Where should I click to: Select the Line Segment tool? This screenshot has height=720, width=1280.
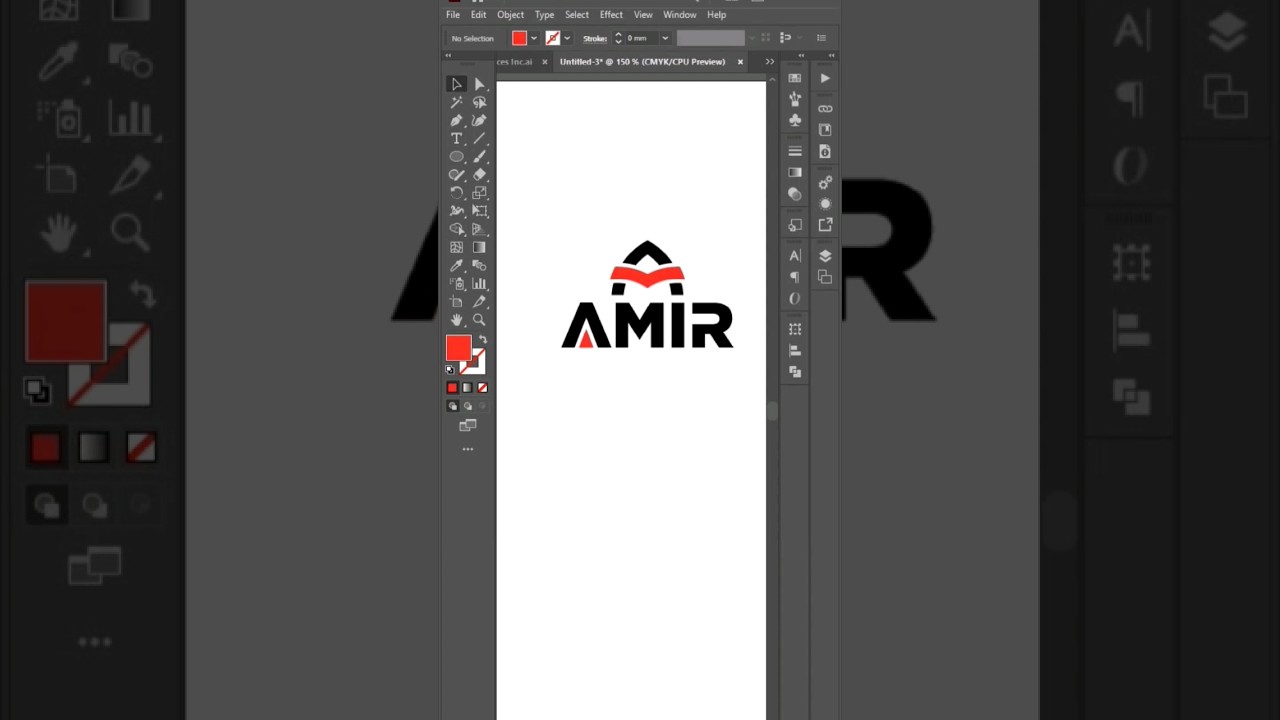[x=479, y=138]
